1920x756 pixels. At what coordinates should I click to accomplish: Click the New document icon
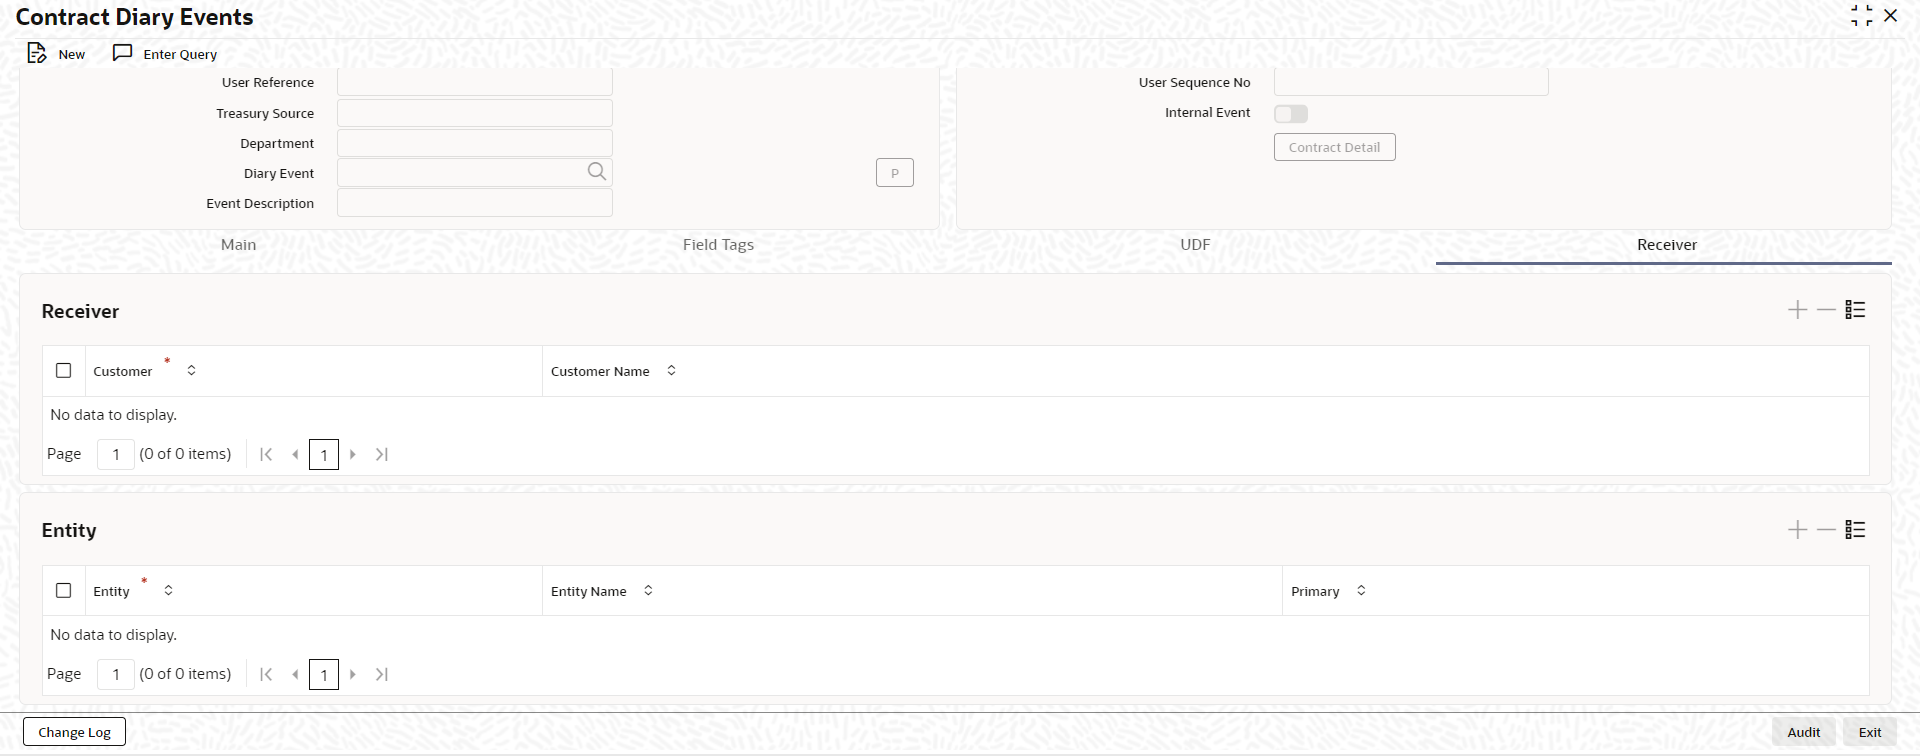point(37,53)
